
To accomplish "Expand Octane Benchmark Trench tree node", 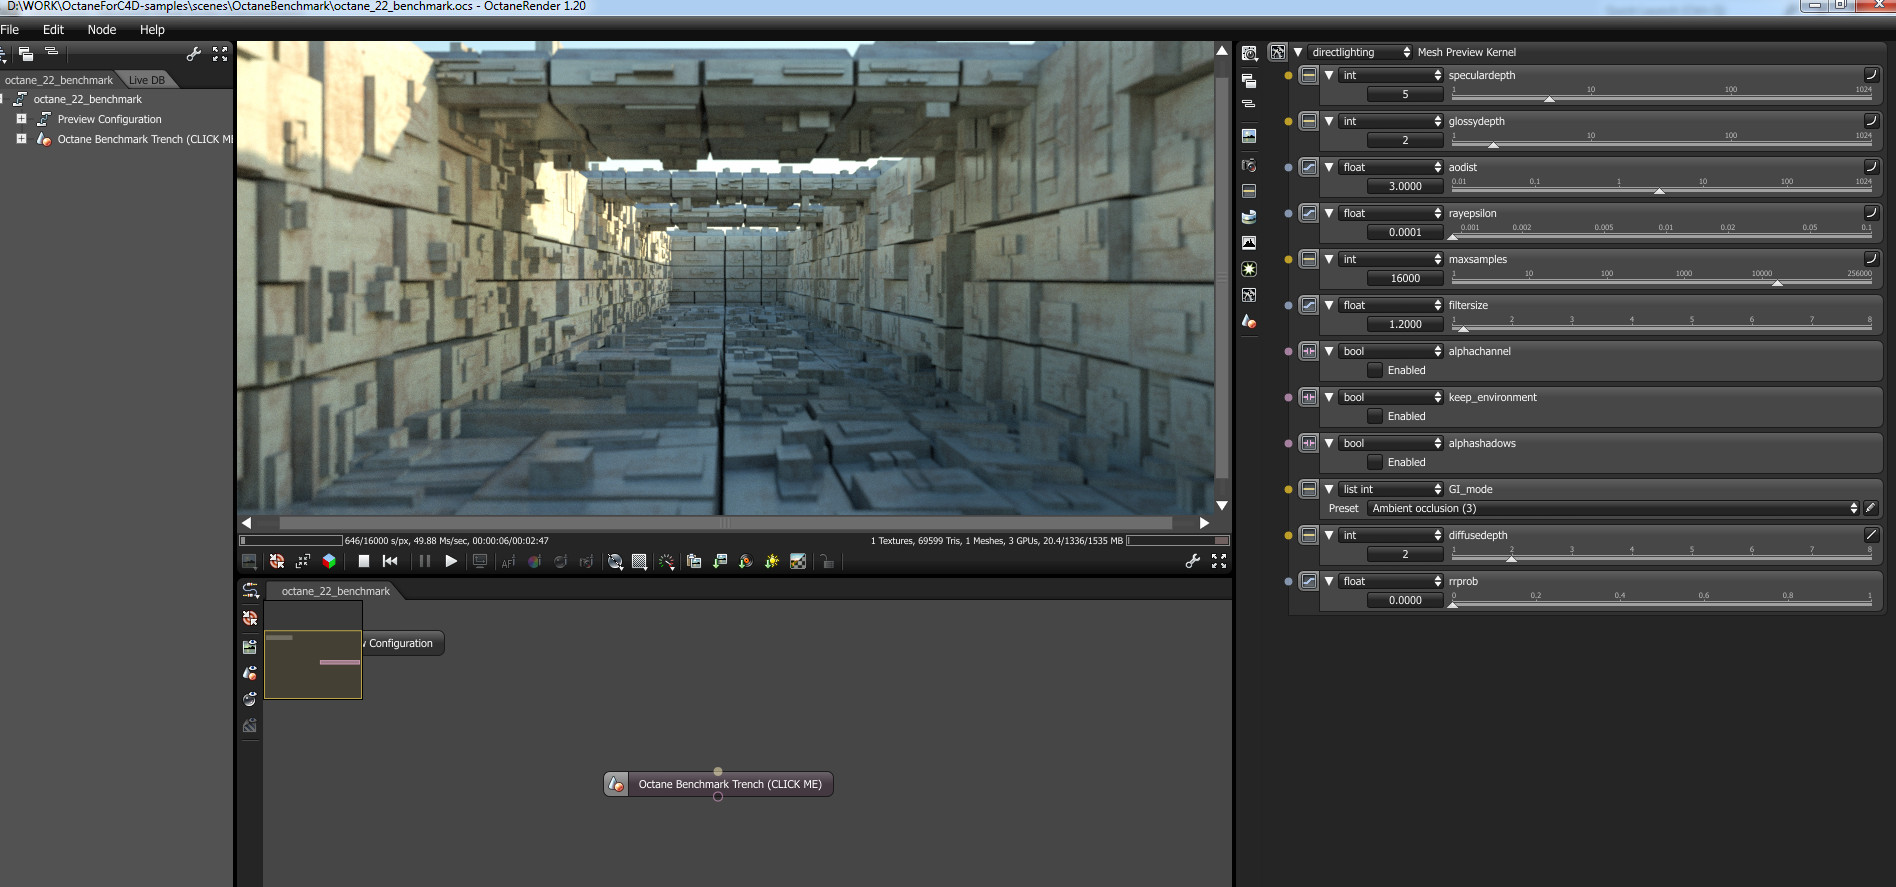I will (x=21, y=139).
